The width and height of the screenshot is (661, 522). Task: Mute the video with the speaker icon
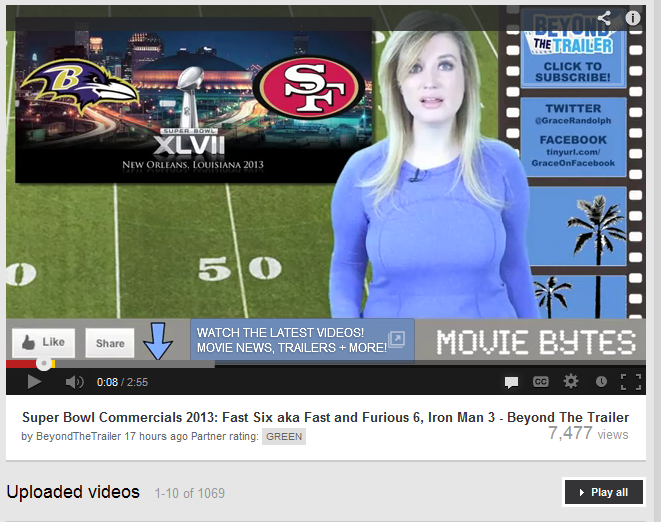click(x=75, y=382)
